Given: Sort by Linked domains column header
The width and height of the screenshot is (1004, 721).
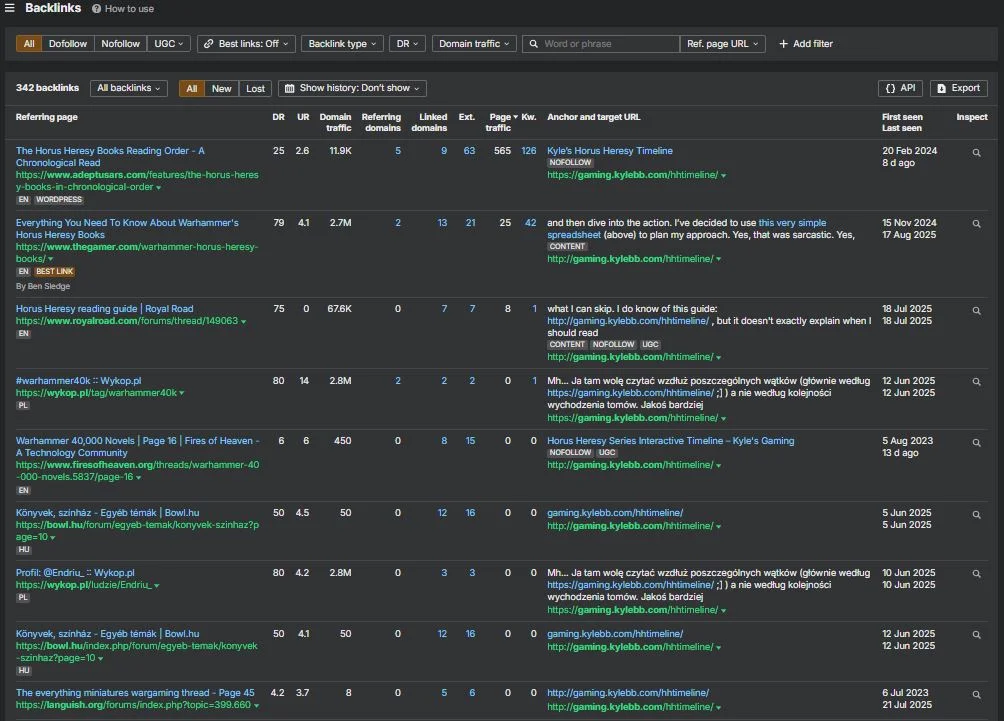Looking at the screenshot, I should tap(430, 122).
